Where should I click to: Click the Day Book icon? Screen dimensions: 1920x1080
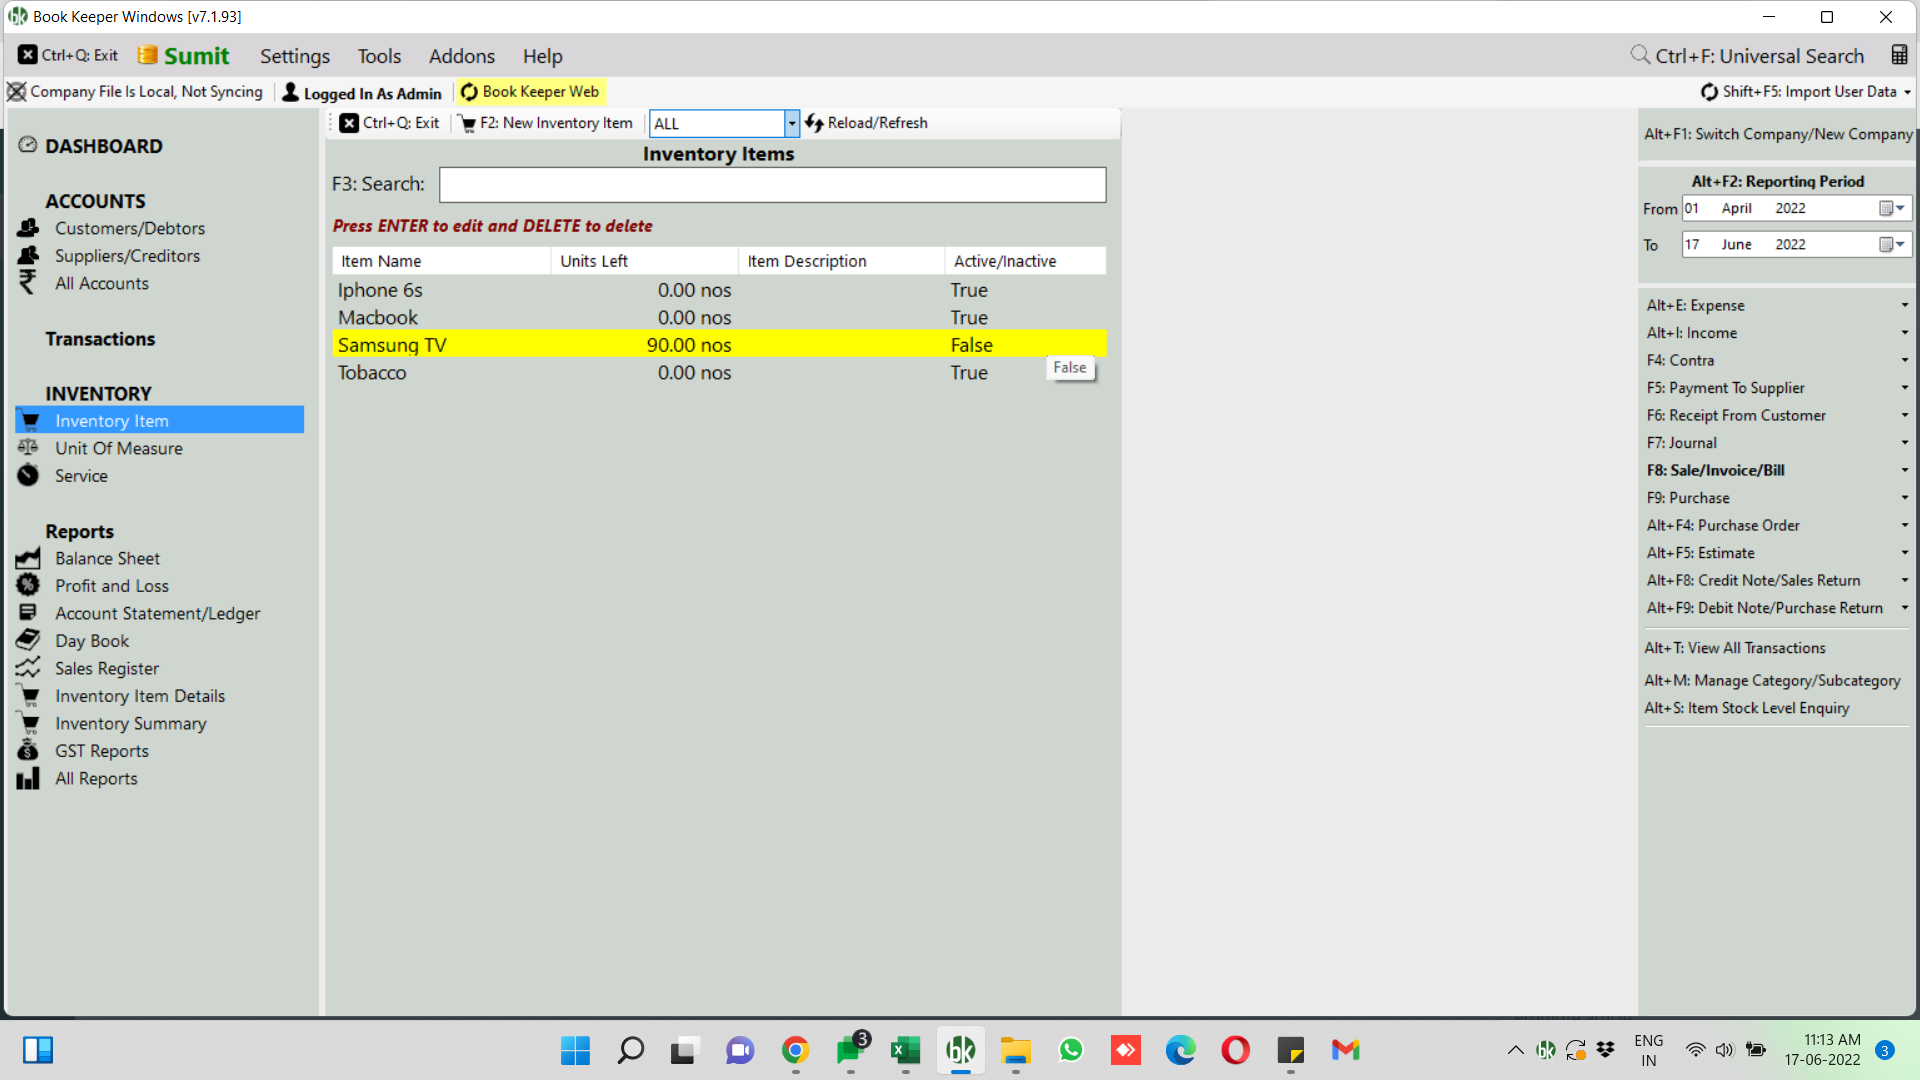pos(28,640)
